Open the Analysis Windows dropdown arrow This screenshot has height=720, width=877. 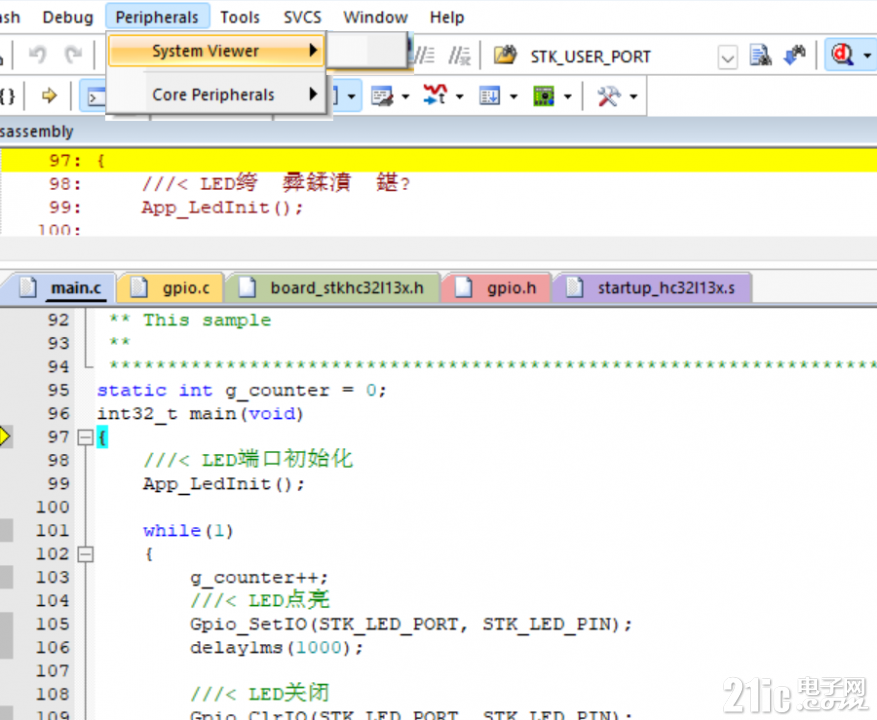click(x=460, y=97)
